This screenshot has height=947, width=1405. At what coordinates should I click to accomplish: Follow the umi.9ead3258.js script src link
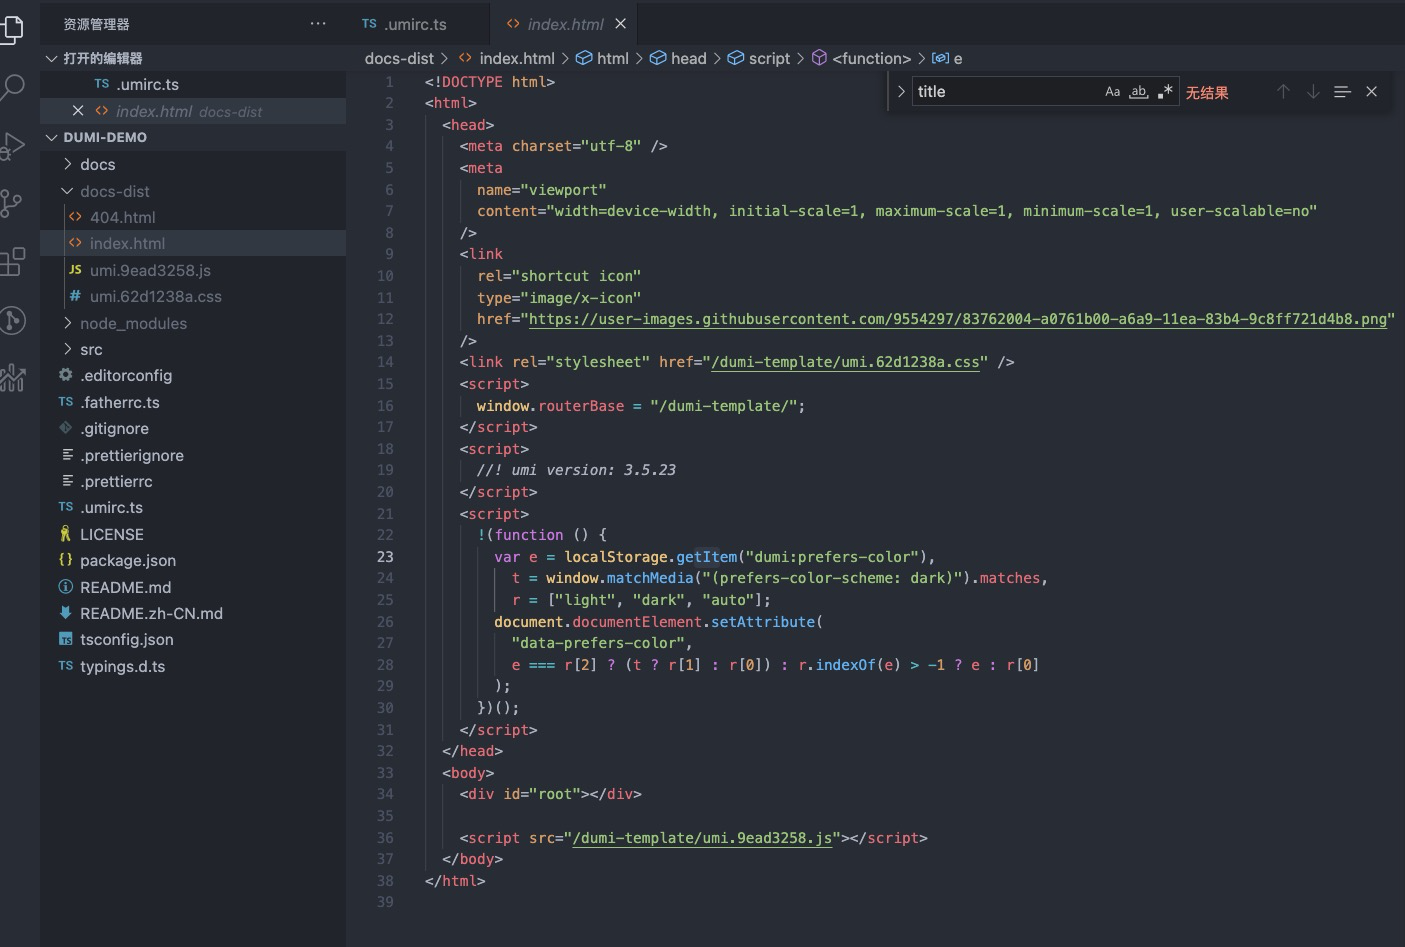(x=702, y=838)
